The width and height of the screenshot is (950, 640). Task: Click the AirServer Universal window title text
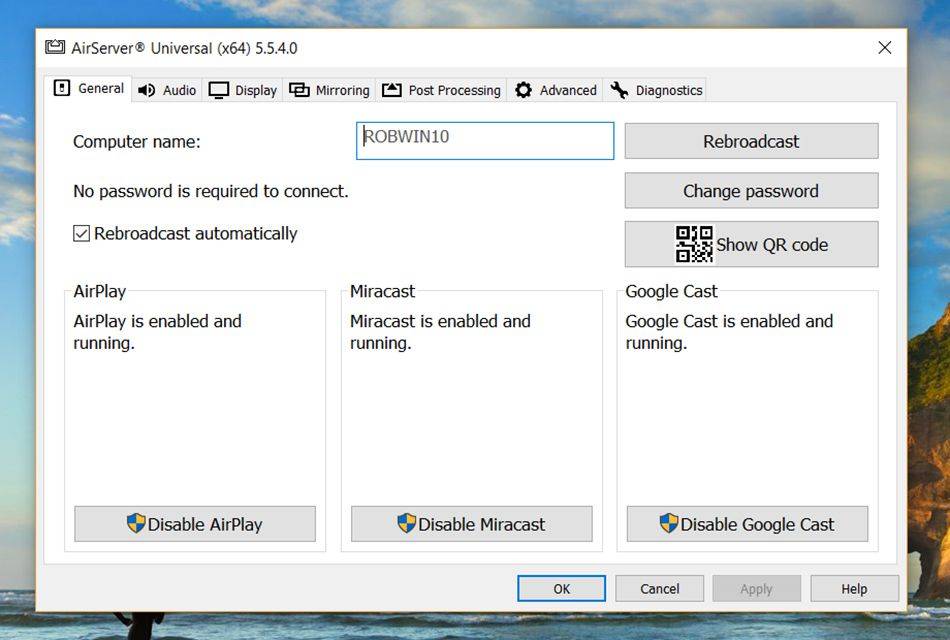(184, 48)
